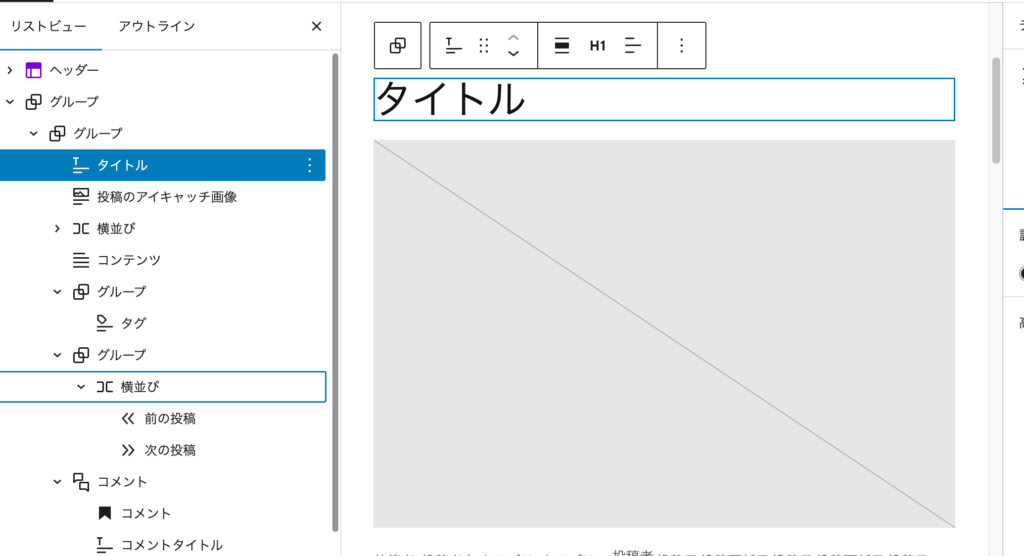
Task: Click the Group parent block toolbar icon
Action: [x=397, y=45]
